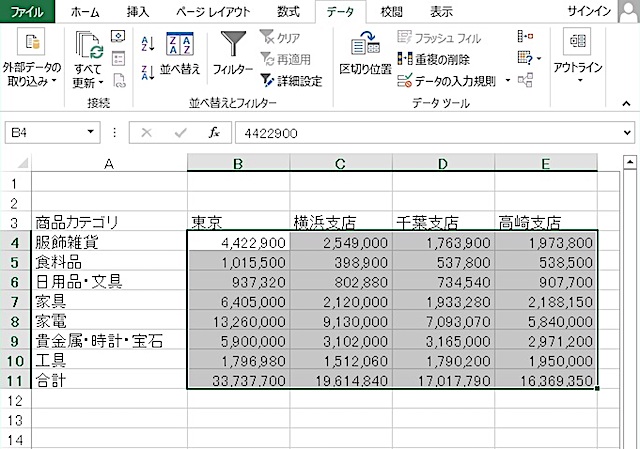Switch to the 数式 tab
The height and width of the screenshot is (449, 640).
pos(288,12)
